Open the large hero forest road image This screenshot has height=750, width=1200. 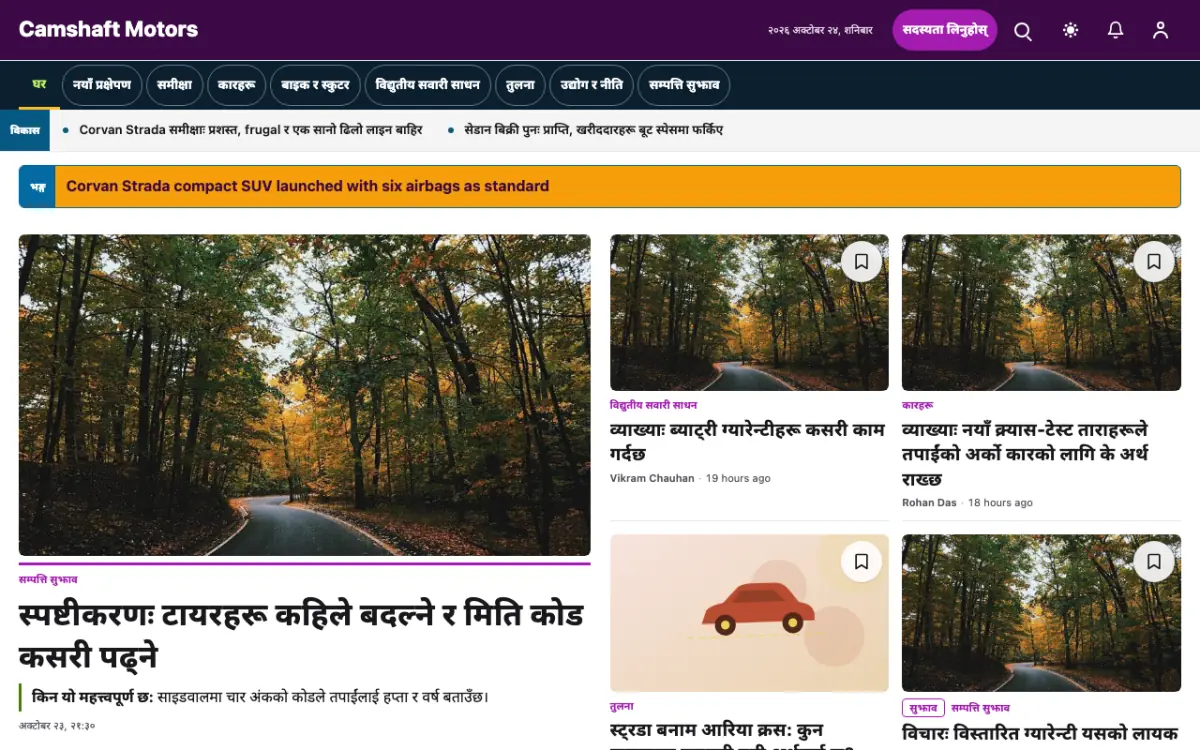[305, 395]
